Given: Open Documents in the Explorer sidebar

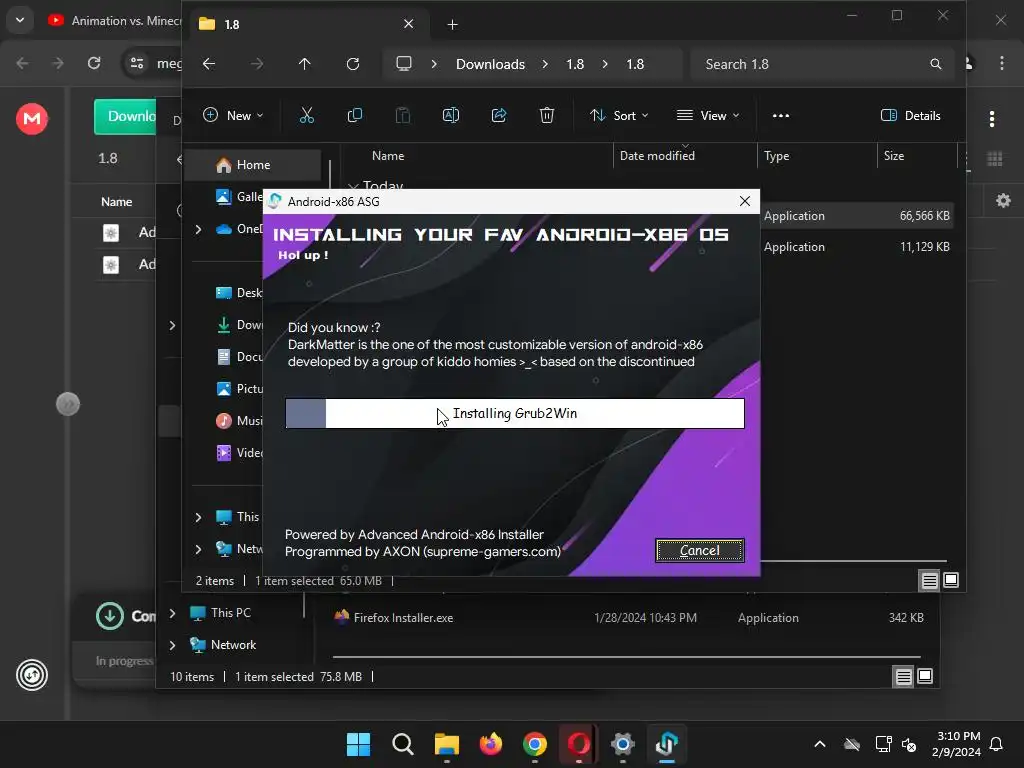Looking at the screenshot, I should click(238, 357).
